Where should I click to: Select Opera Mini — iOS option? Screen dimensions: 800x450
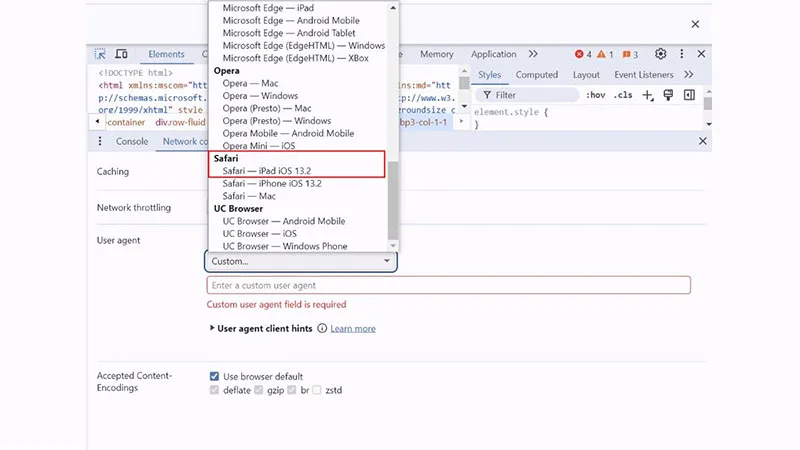(x=259, y=146)
